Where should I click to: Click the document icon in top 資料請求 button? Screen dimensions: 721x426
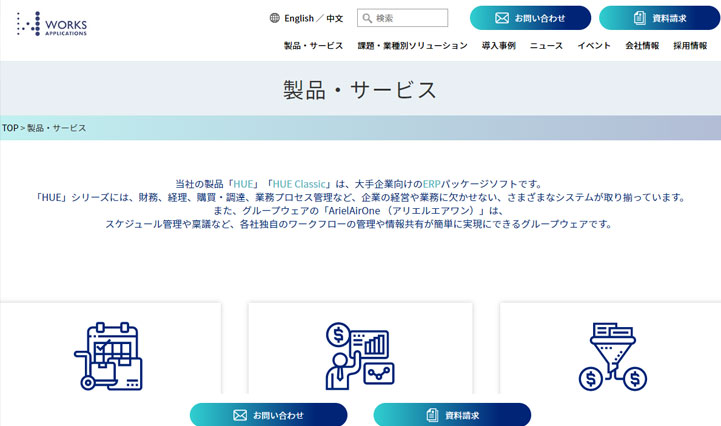640,18
